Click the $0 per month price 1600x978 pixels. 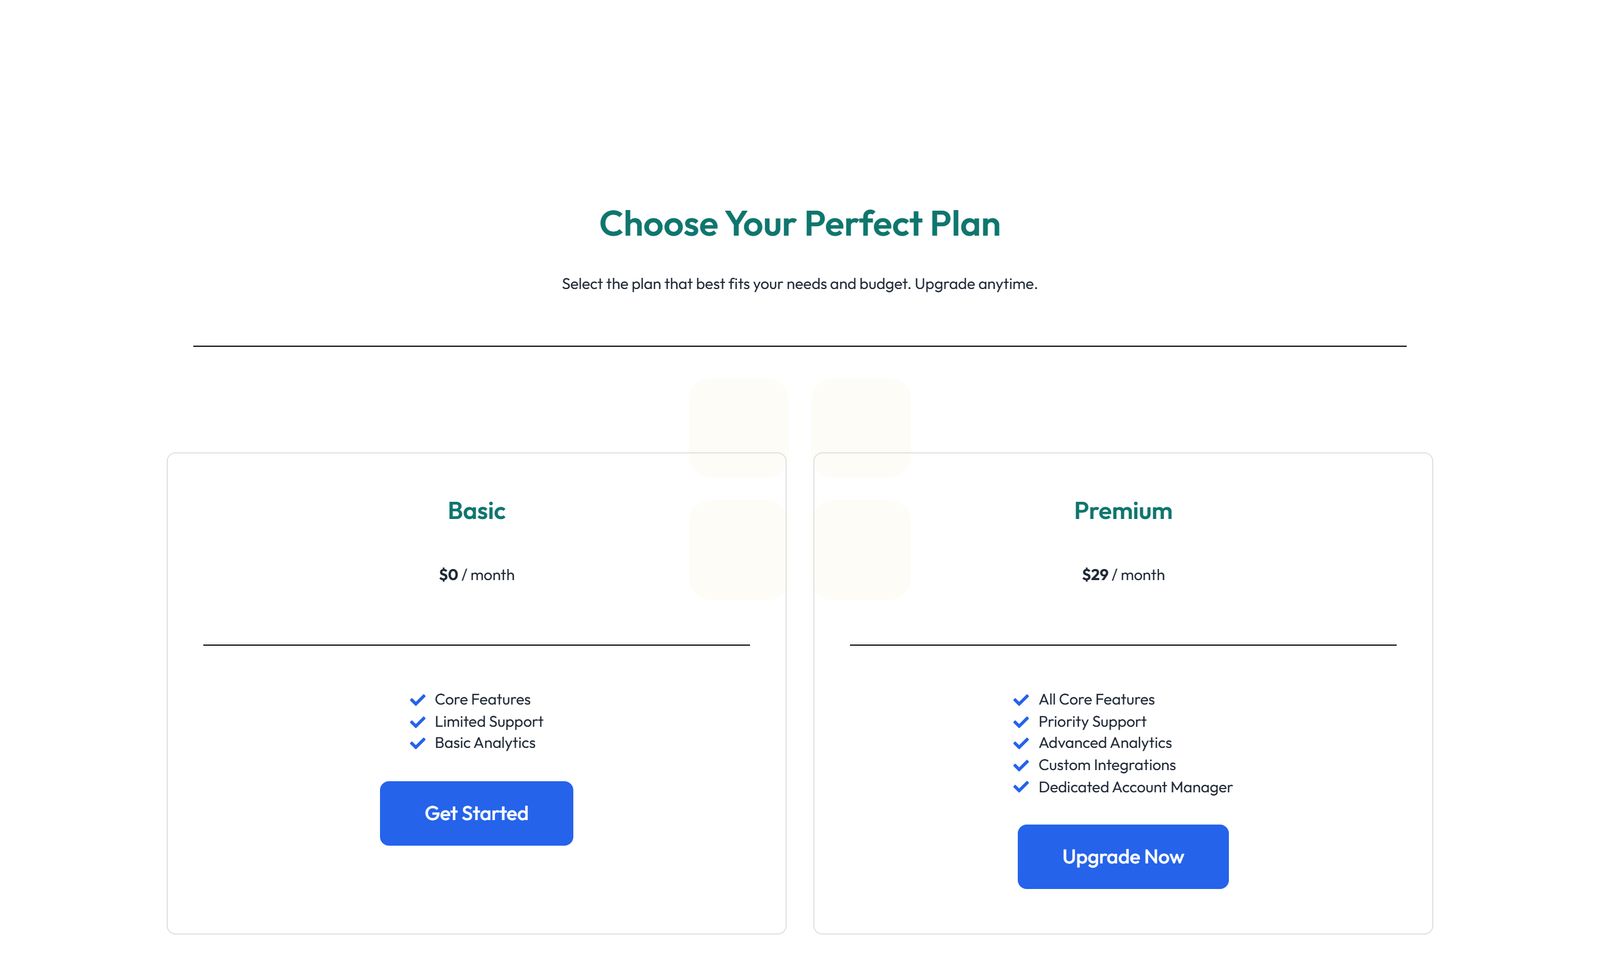pyautogui.click(x=476, y=574)
